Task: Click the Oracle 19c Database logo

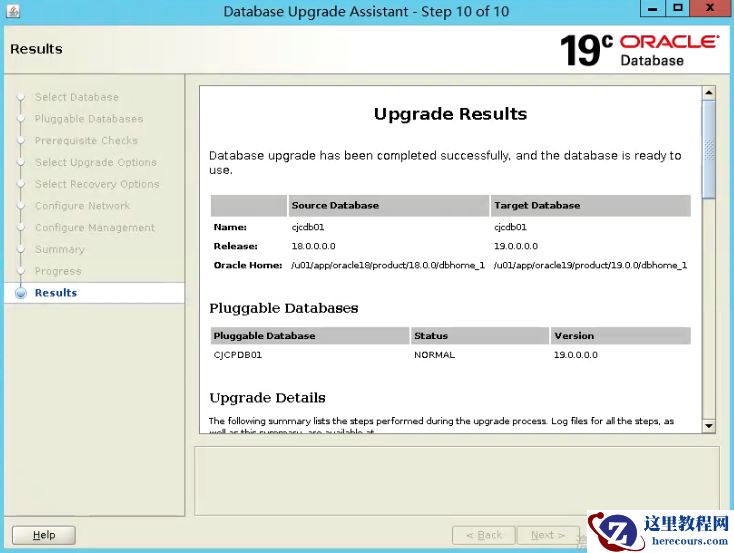Action: click(x=639, y=50)
